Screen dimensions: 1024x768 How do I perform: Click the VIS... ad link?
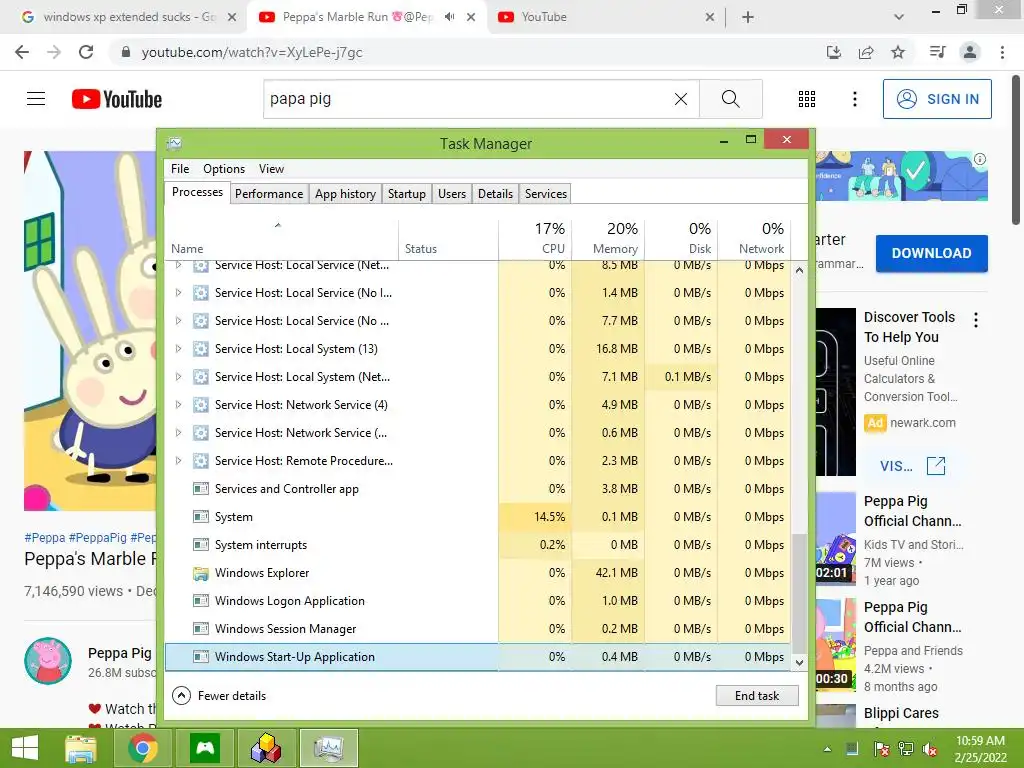(x=912, y=466)
